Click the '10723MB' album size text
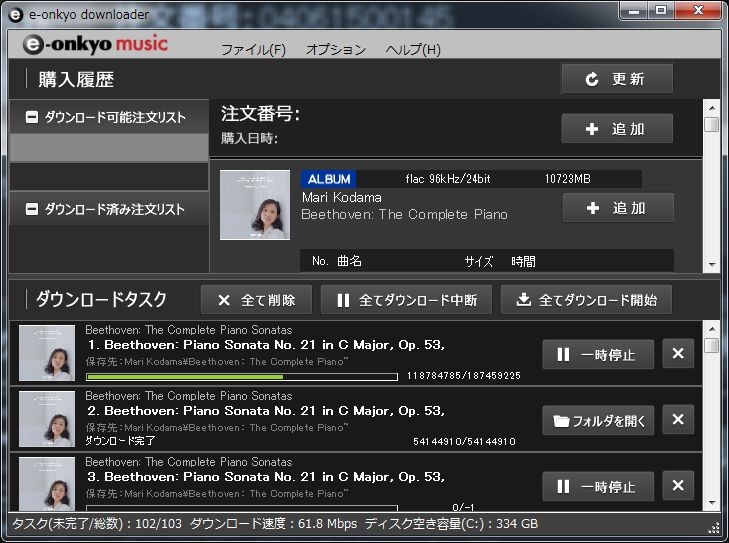 point(567,179)
